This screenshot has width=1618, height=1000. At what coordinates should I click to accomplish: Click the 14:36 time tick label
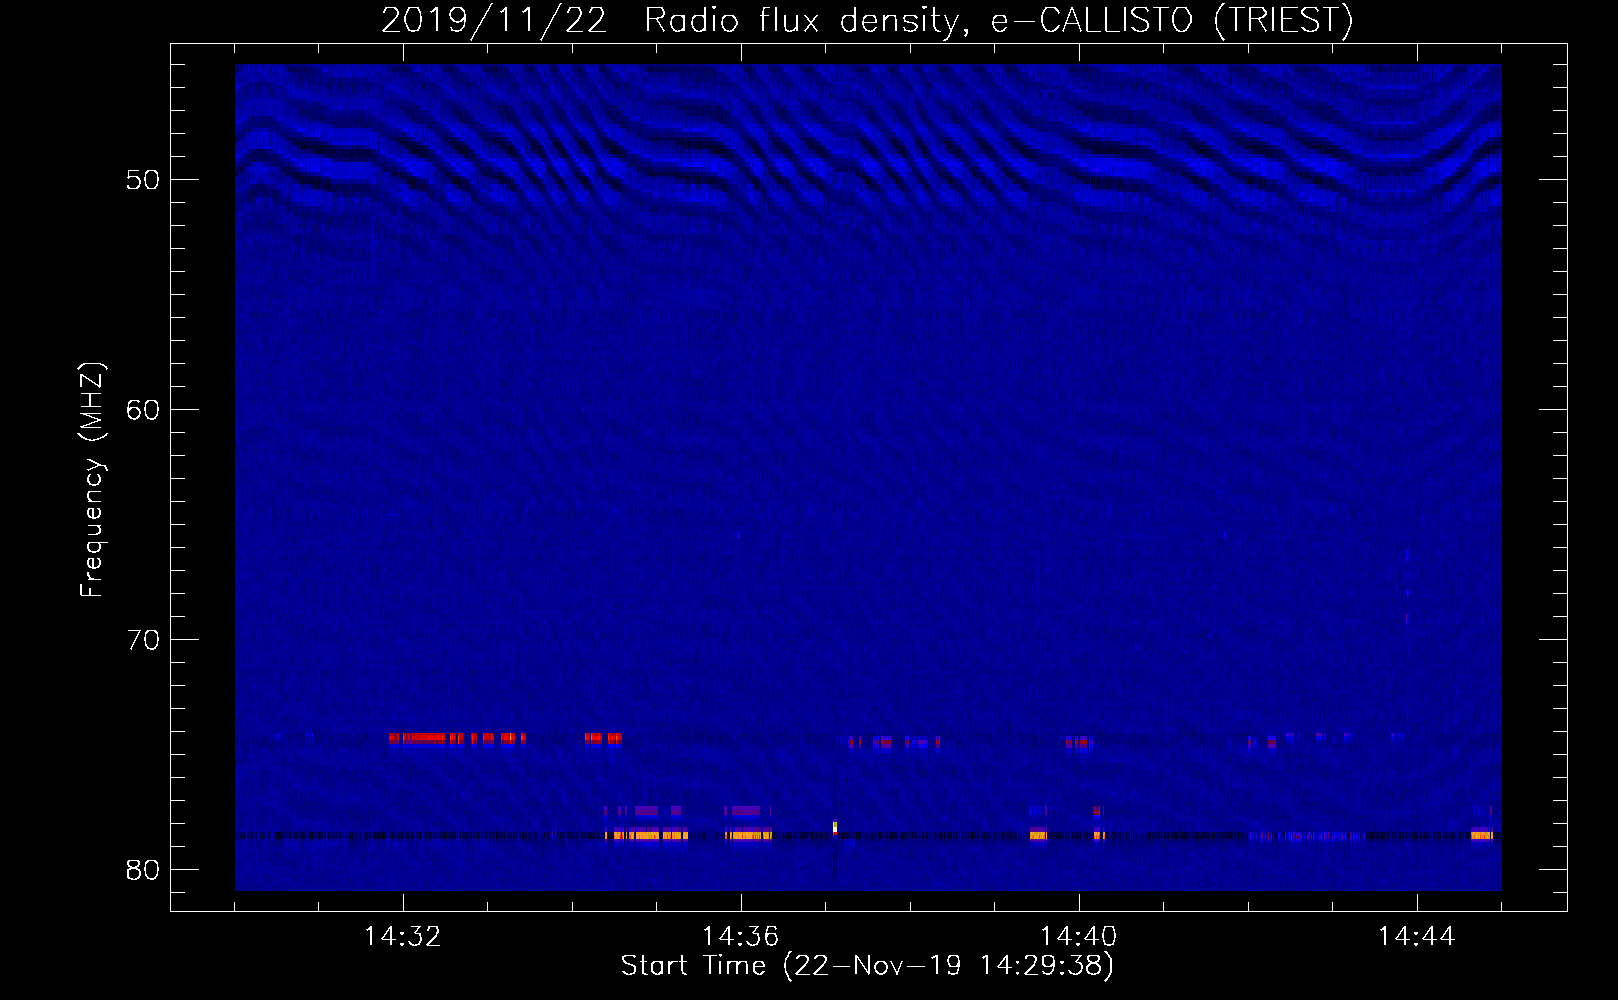[741, 937]
